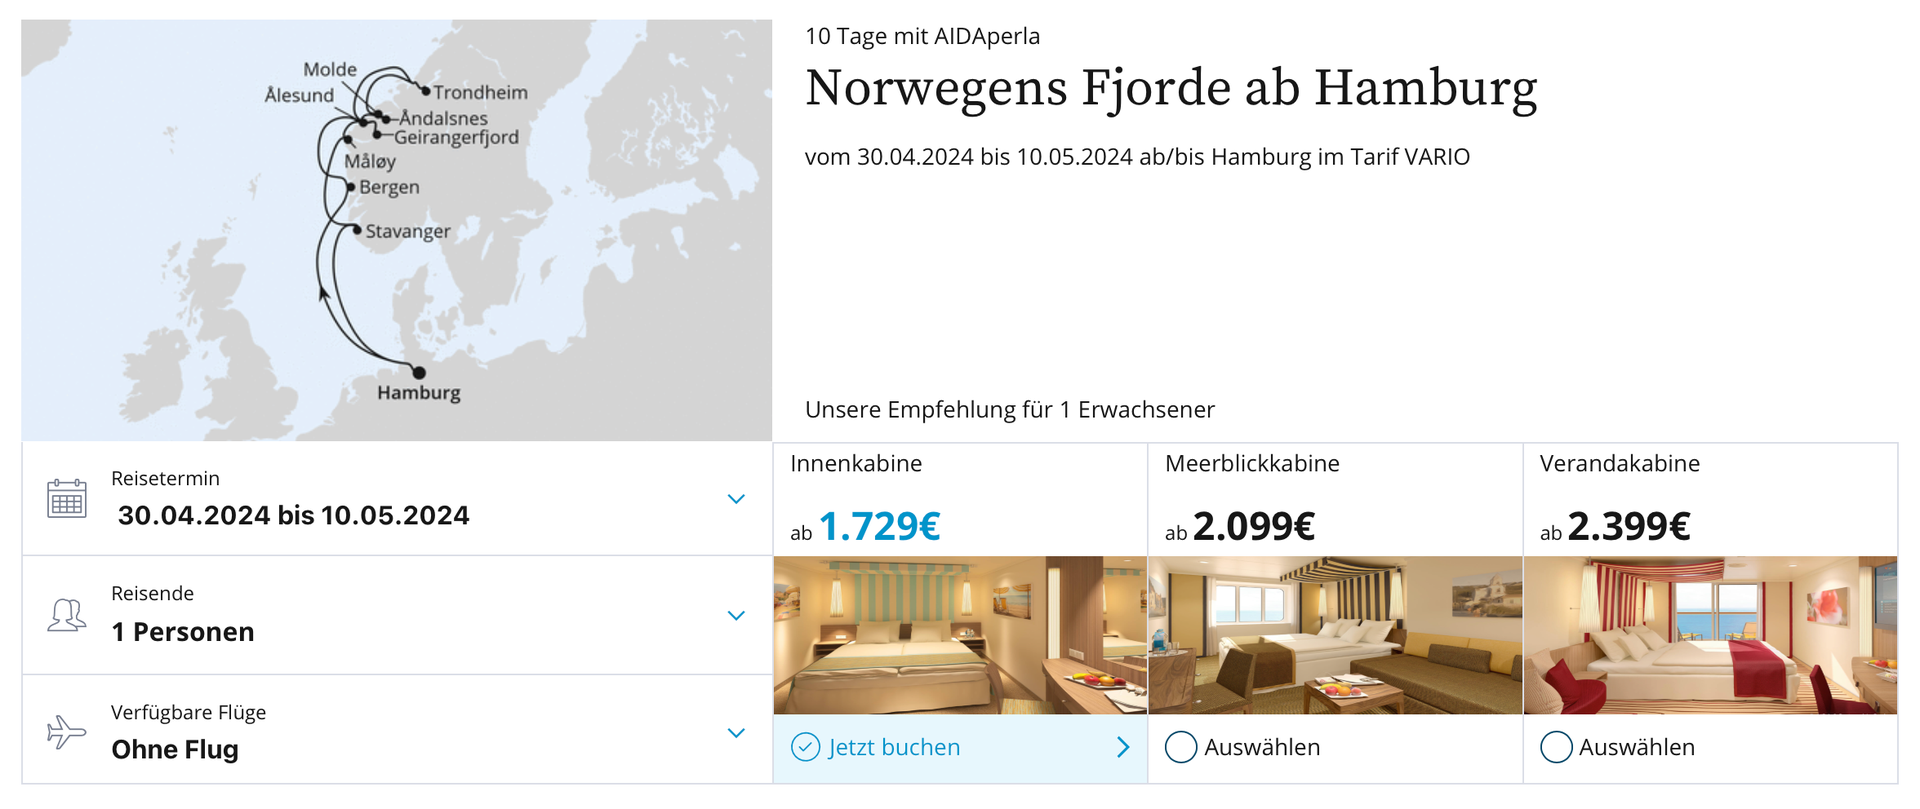
Task: Expand the Reisetermin date dropdown
Action: (x=736, y=499)
